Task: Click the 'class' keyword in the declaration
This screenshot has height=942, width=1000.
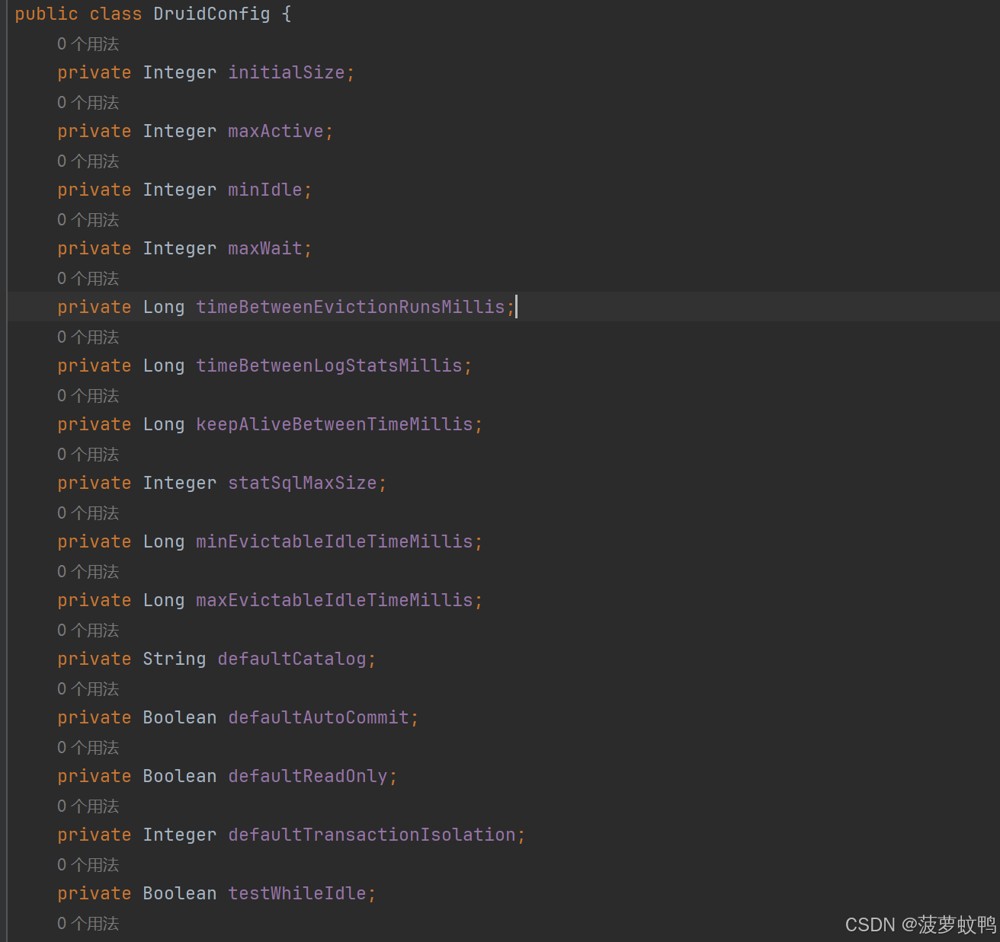Action: [115, 14]
